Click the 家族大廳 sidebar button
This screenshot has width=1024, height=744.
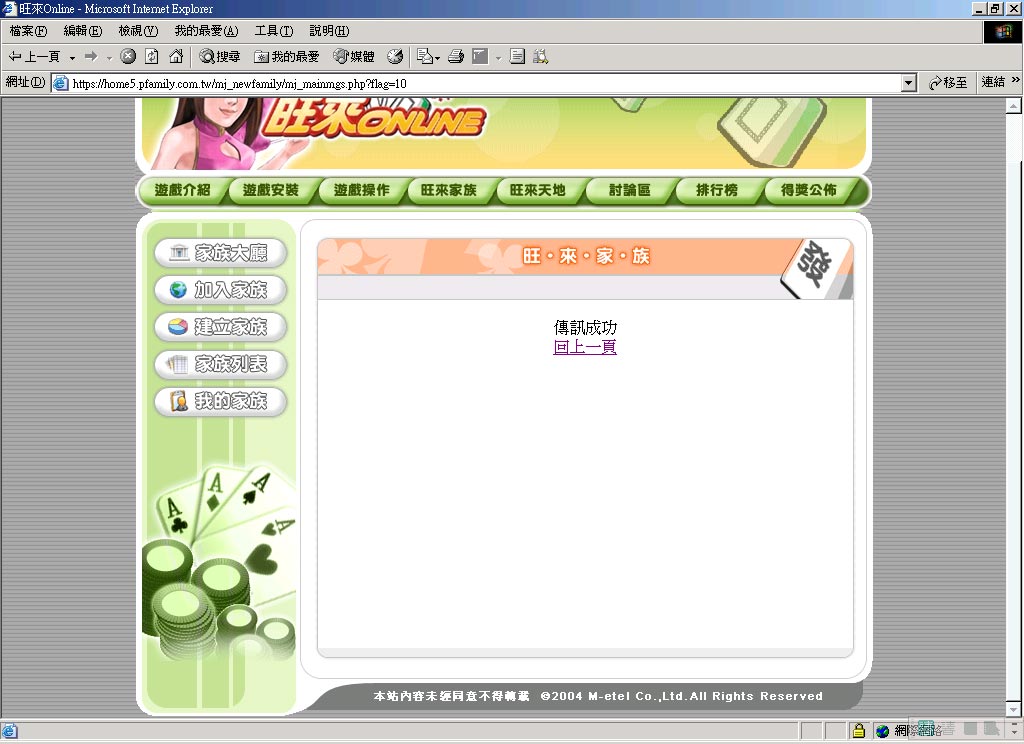[x=220, y=253]
